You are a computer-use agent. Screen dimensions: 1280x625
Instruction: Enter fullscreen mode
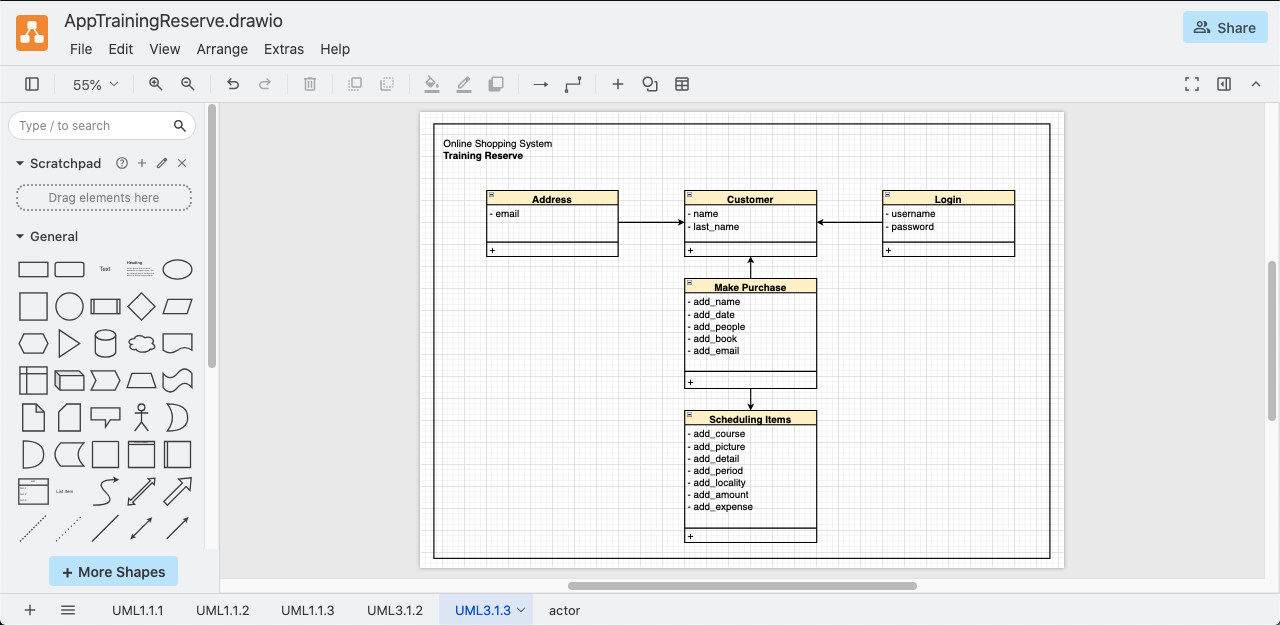click(x=1192, y=85)
